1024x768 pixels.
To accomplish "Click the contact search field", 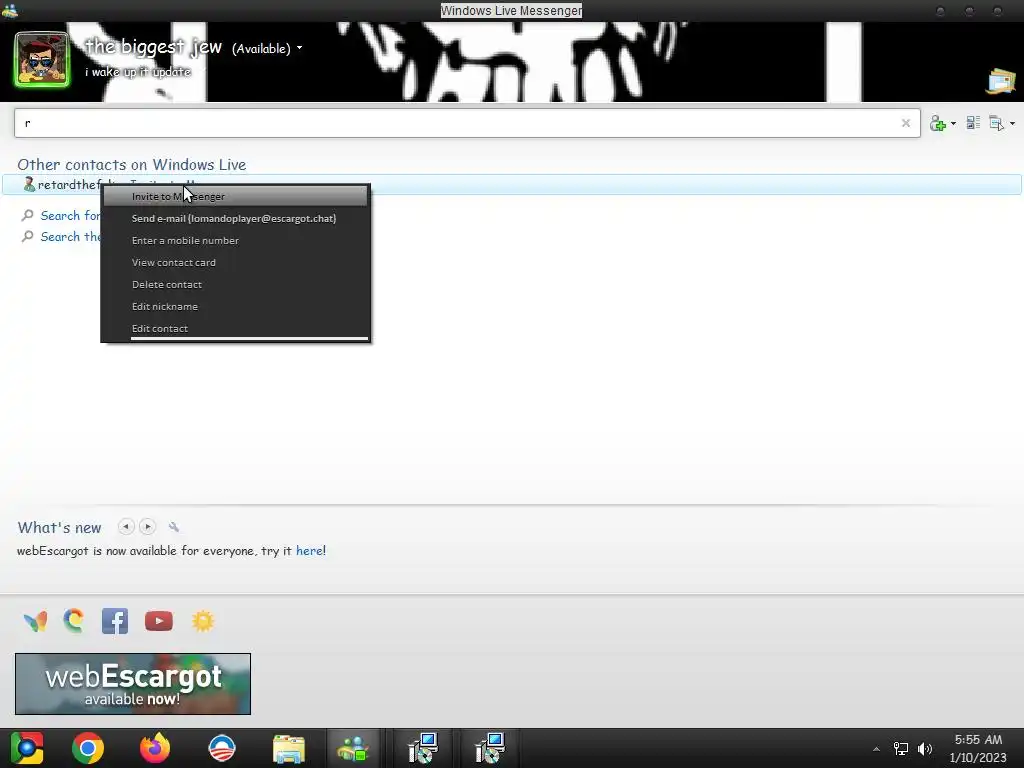I will (467, 123).
